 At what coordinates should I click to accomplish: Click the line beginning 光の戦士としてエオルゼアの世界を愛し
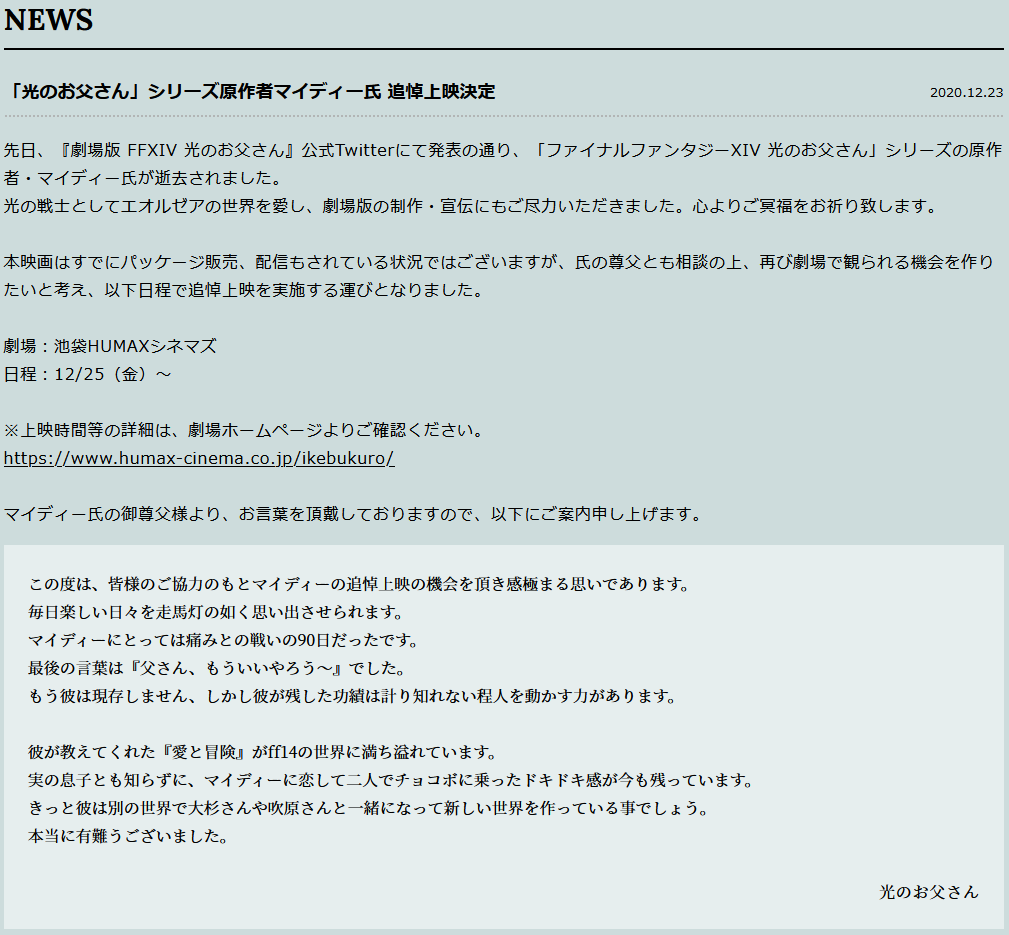click(471, 206)
